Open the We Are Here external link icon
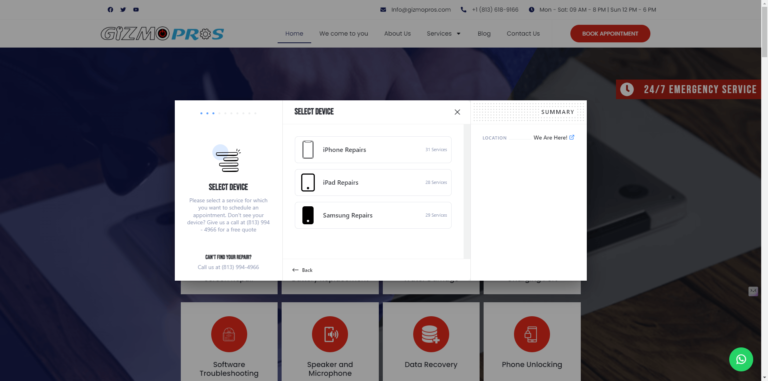 pos(572,138)
